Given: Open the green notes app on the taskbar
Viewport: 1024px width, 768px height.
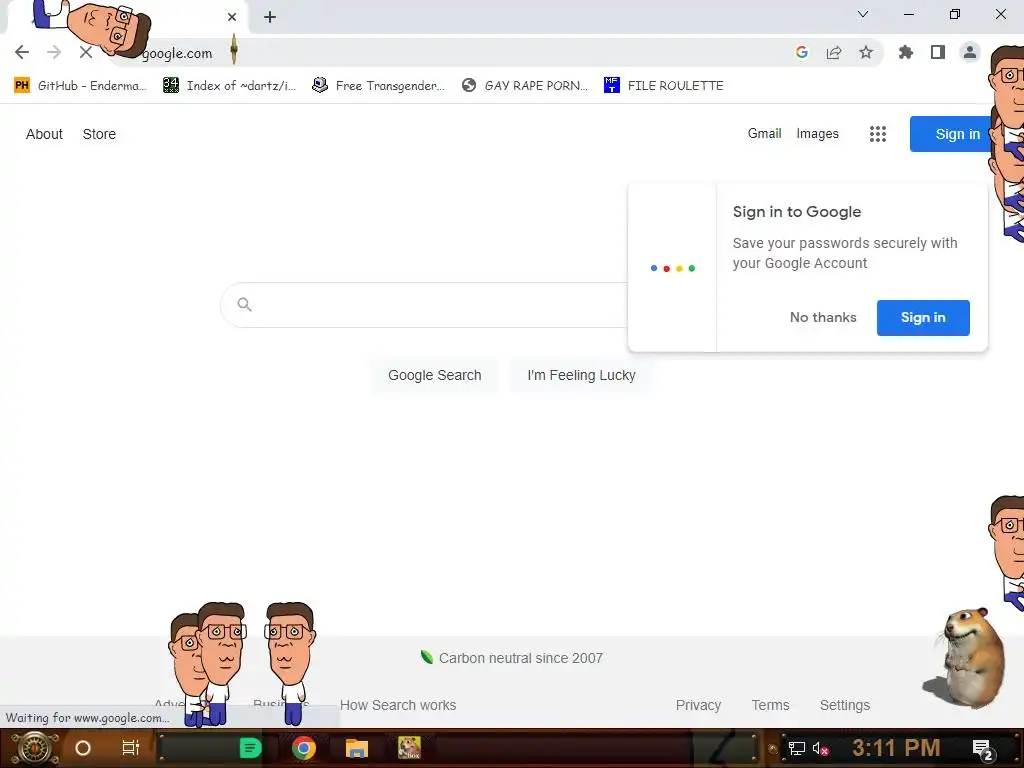Looking at the screenshot, I should pyautogui.click(x=250, y=748).
